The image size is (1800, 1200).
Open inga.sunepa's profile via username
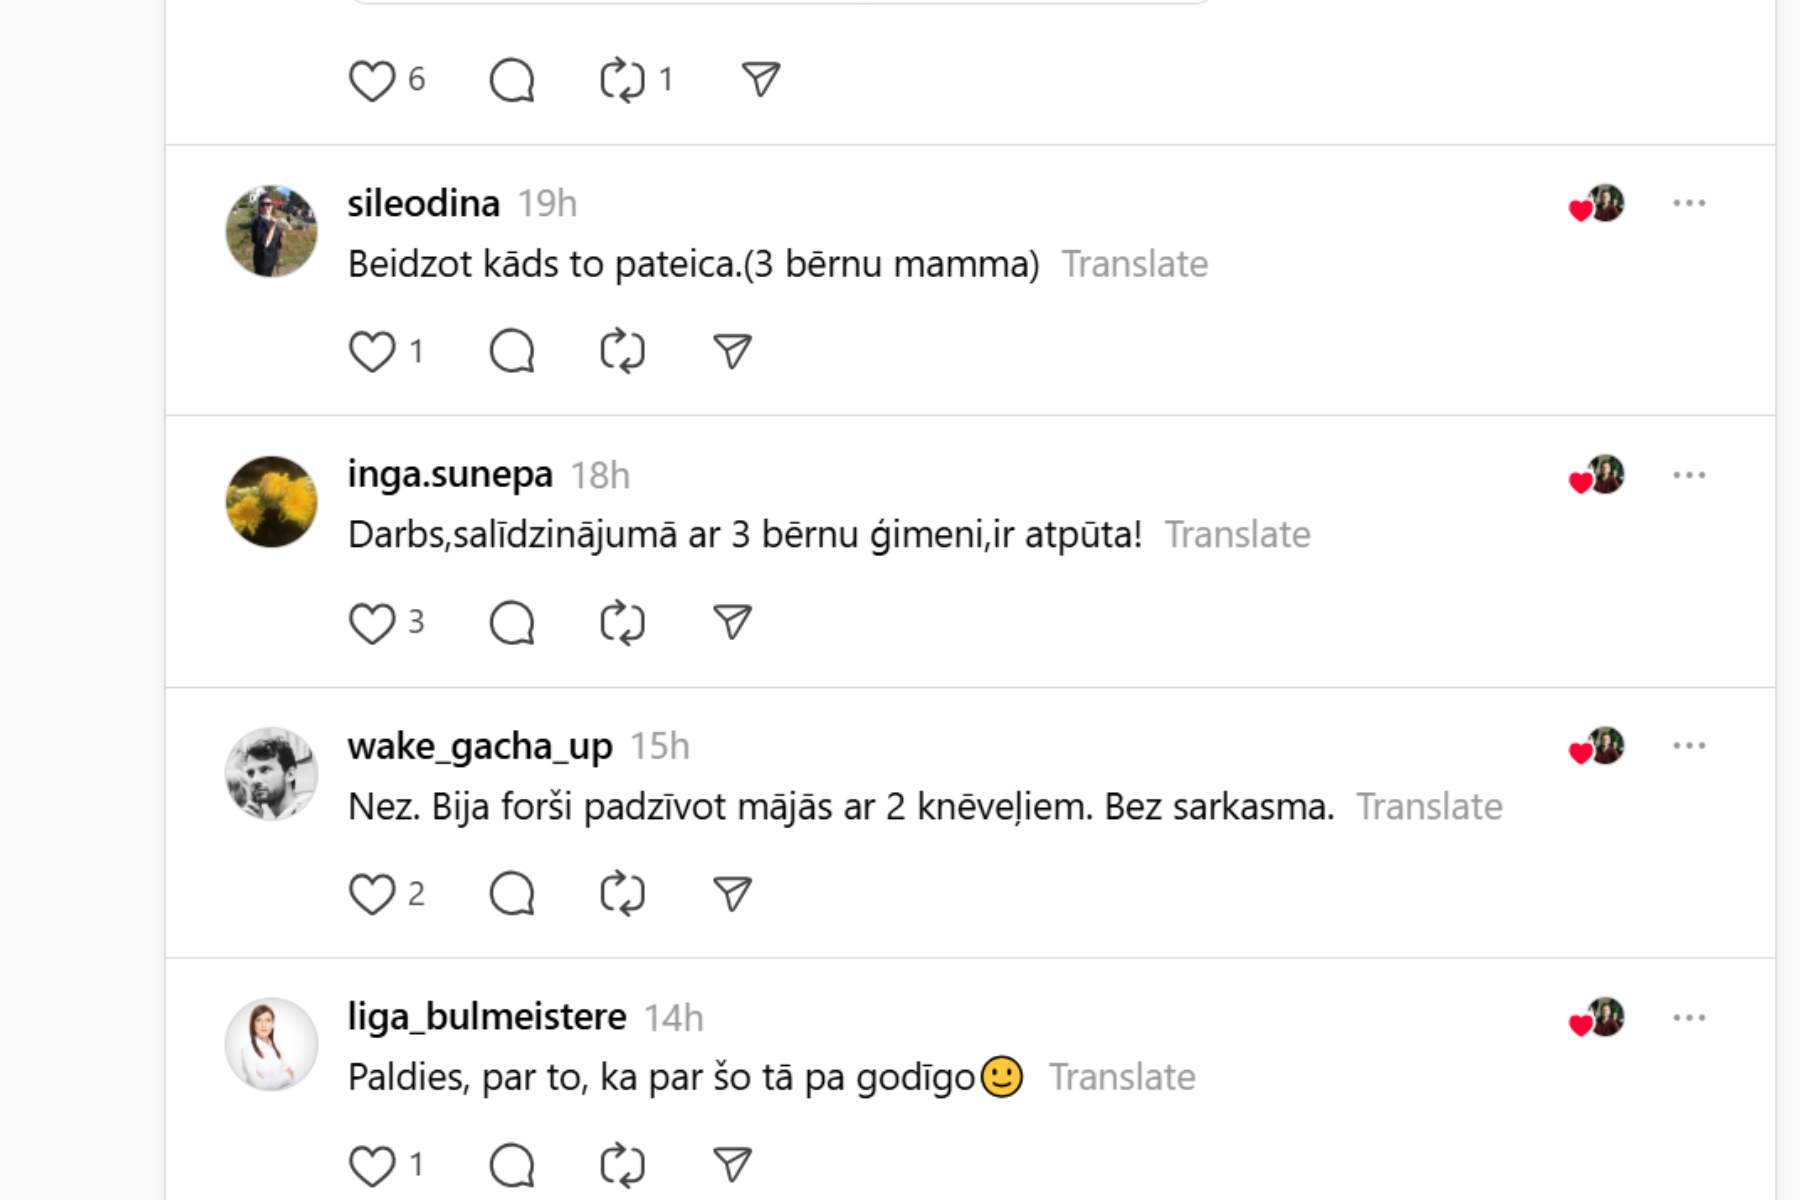coord(450,474)
